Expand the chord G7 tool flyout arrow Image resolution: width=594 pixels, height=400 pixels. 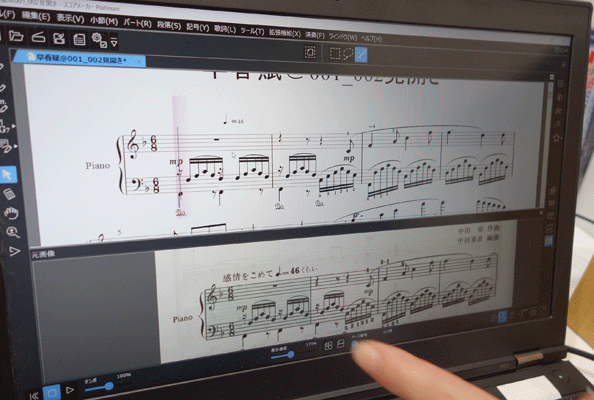tap(14, 126)
